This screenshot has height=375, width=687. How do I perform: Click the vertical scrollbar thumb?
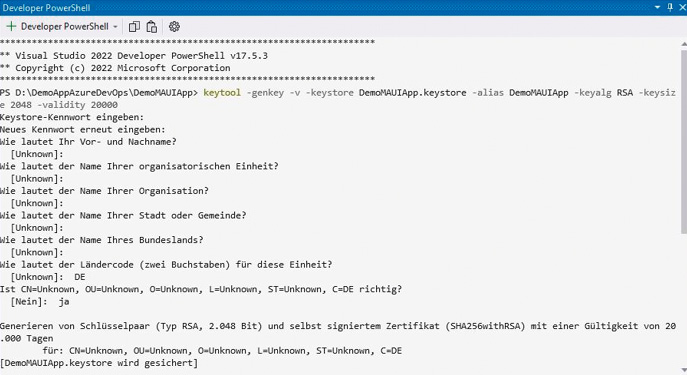tap(683, 141)
